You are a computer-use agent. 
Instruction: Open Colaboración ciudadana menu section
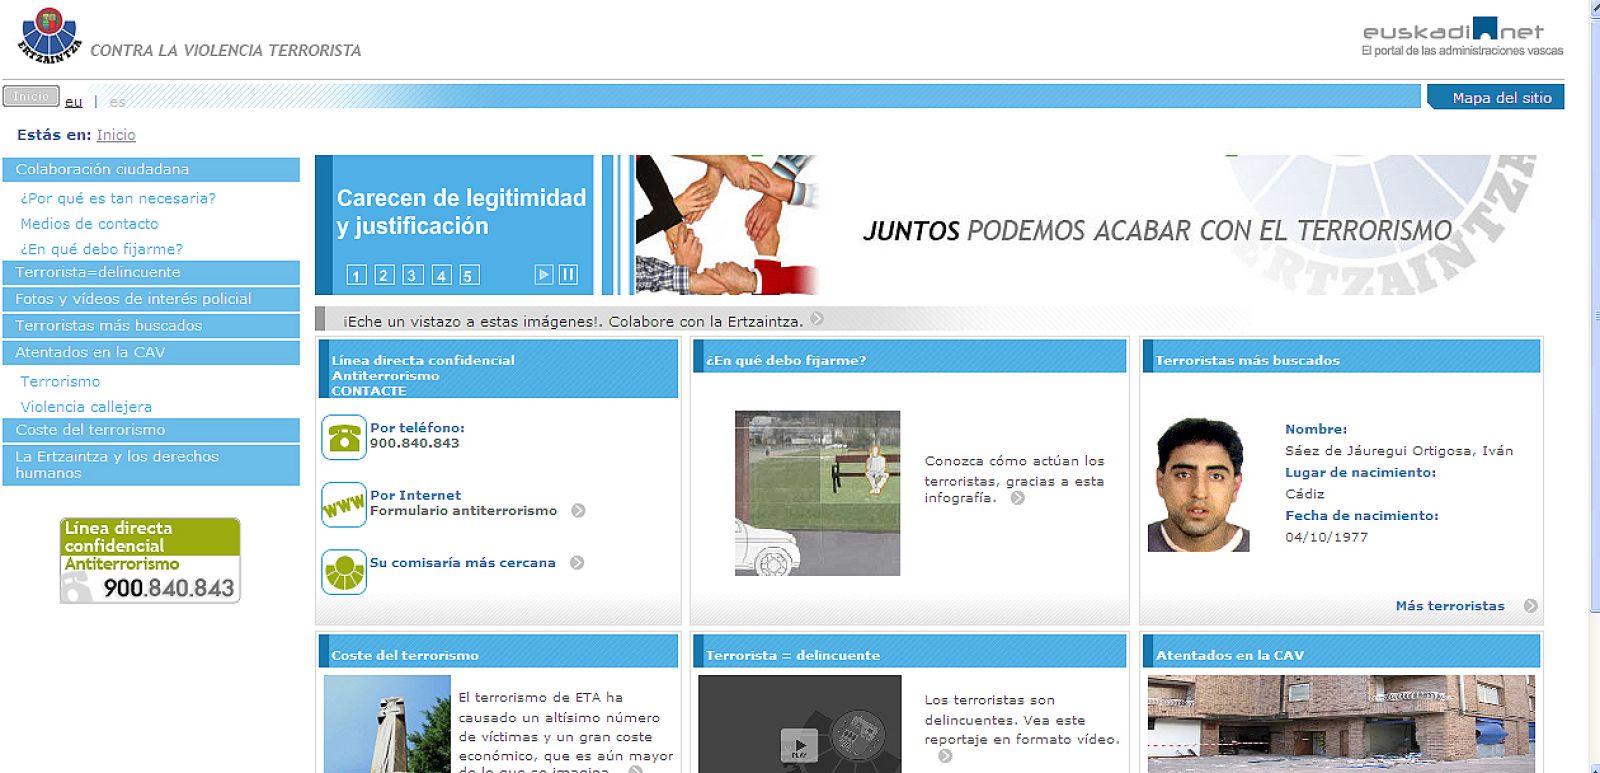click(151, 170)
